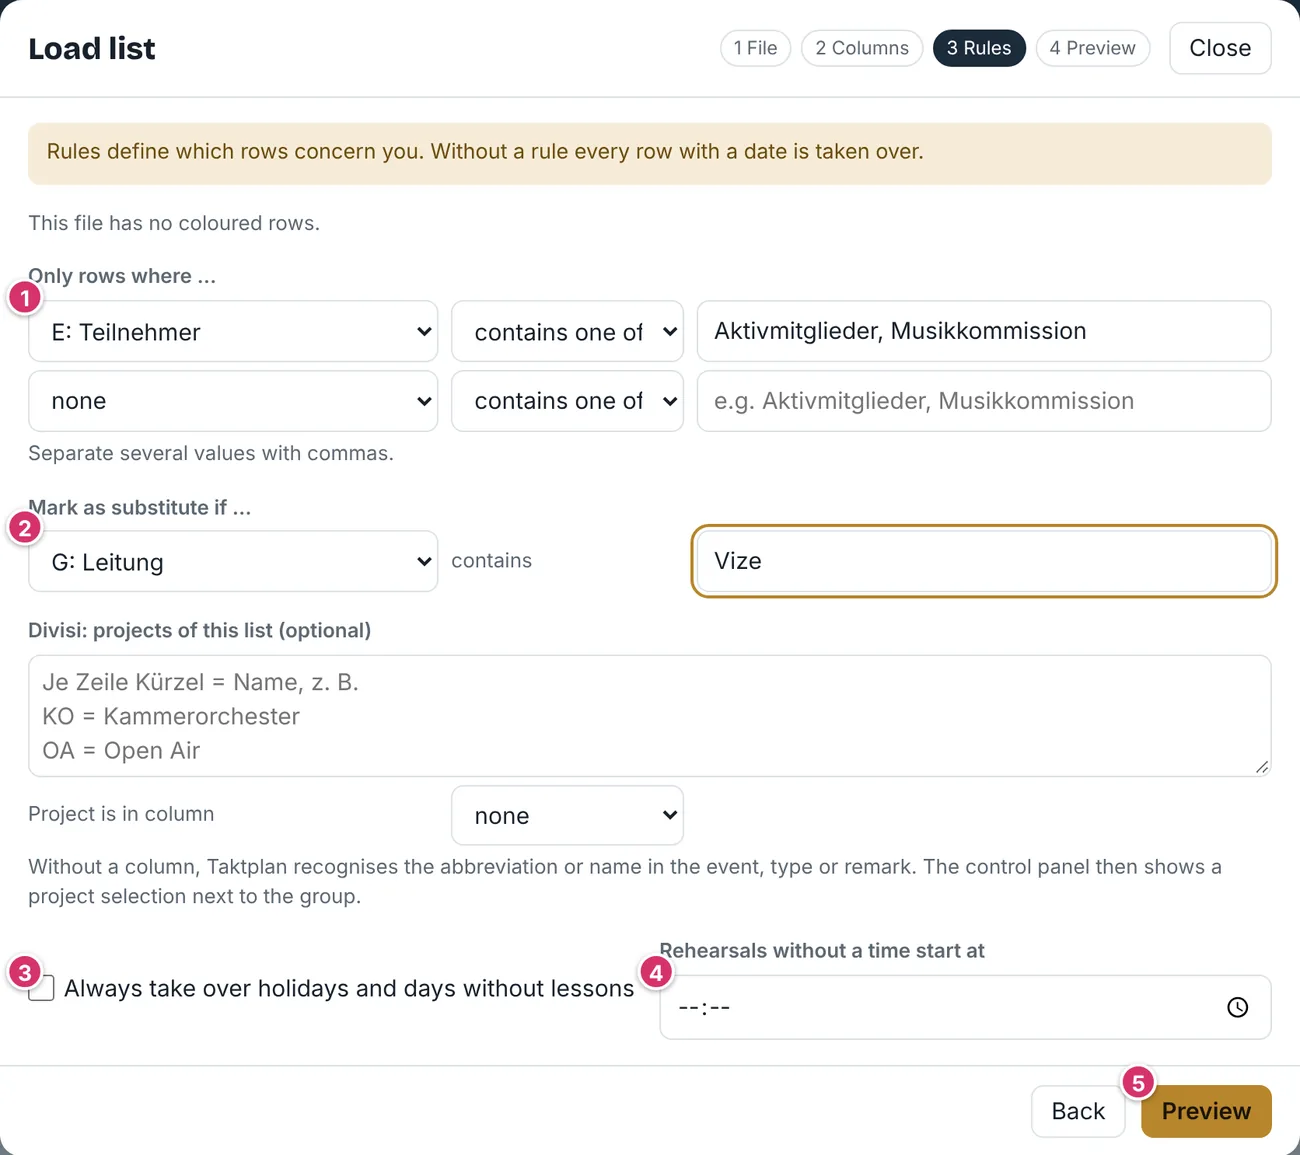Viewport: 1300px width, 1155px height.
Task: Jump to the '4 Preview' step
Action: 1093,48
